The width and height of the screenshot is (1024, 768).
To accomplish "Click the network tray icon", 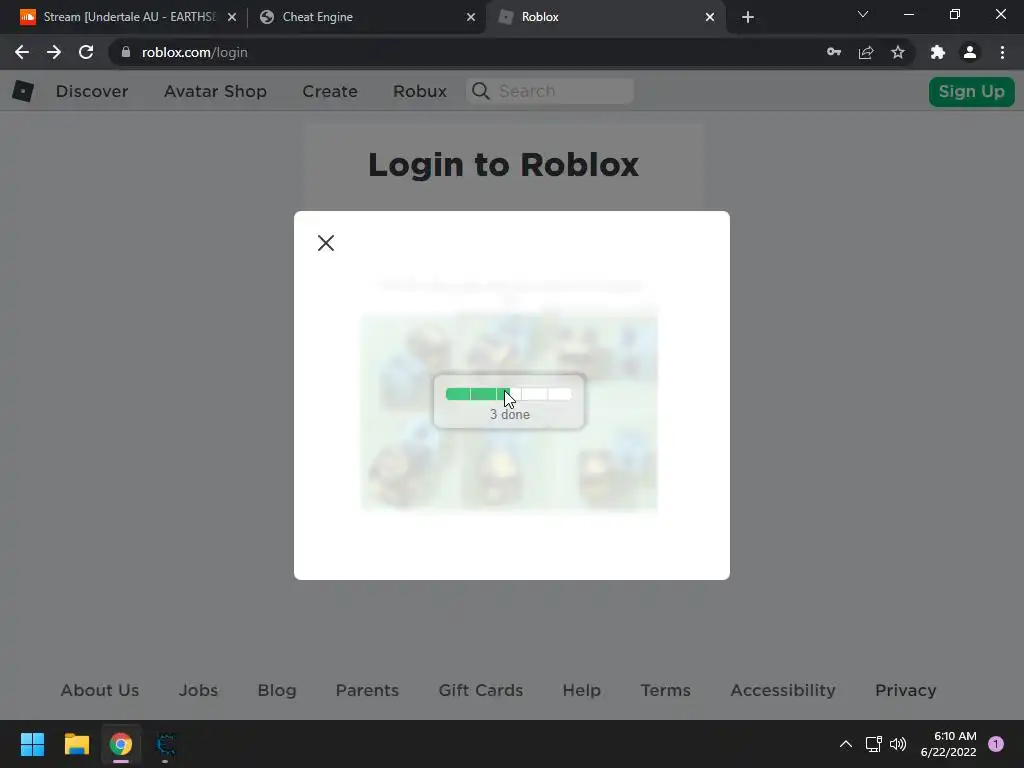I will click(874, 744).
